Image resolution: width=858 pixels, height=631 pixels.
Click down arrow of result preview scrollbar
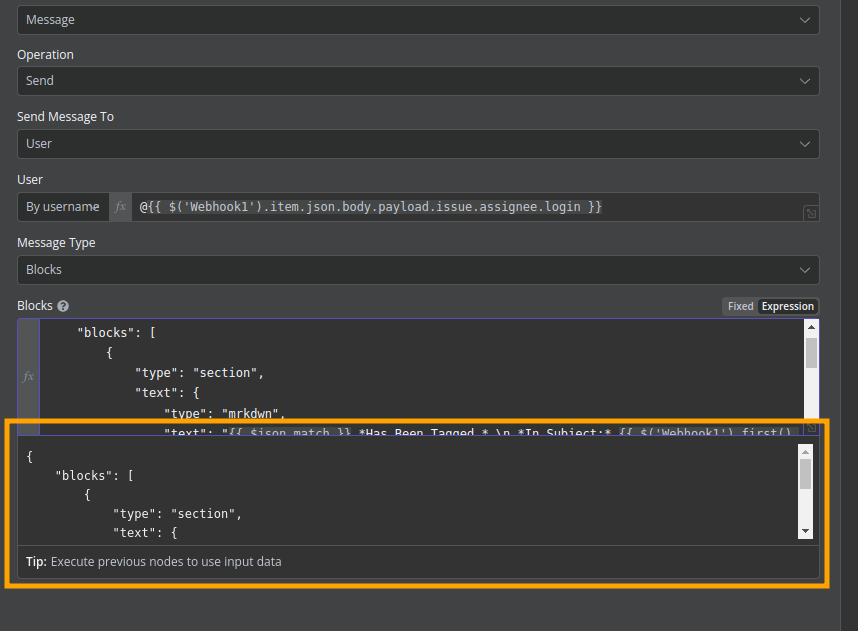[805, 531]
